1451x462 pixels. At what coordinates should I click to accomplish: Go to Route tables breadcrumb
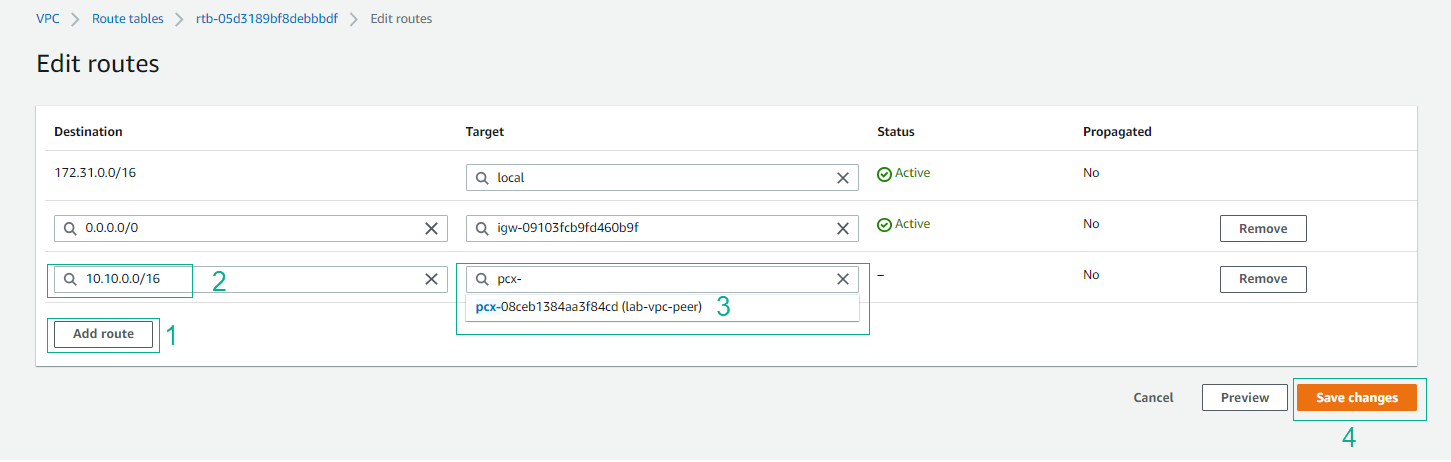(128, 19)
